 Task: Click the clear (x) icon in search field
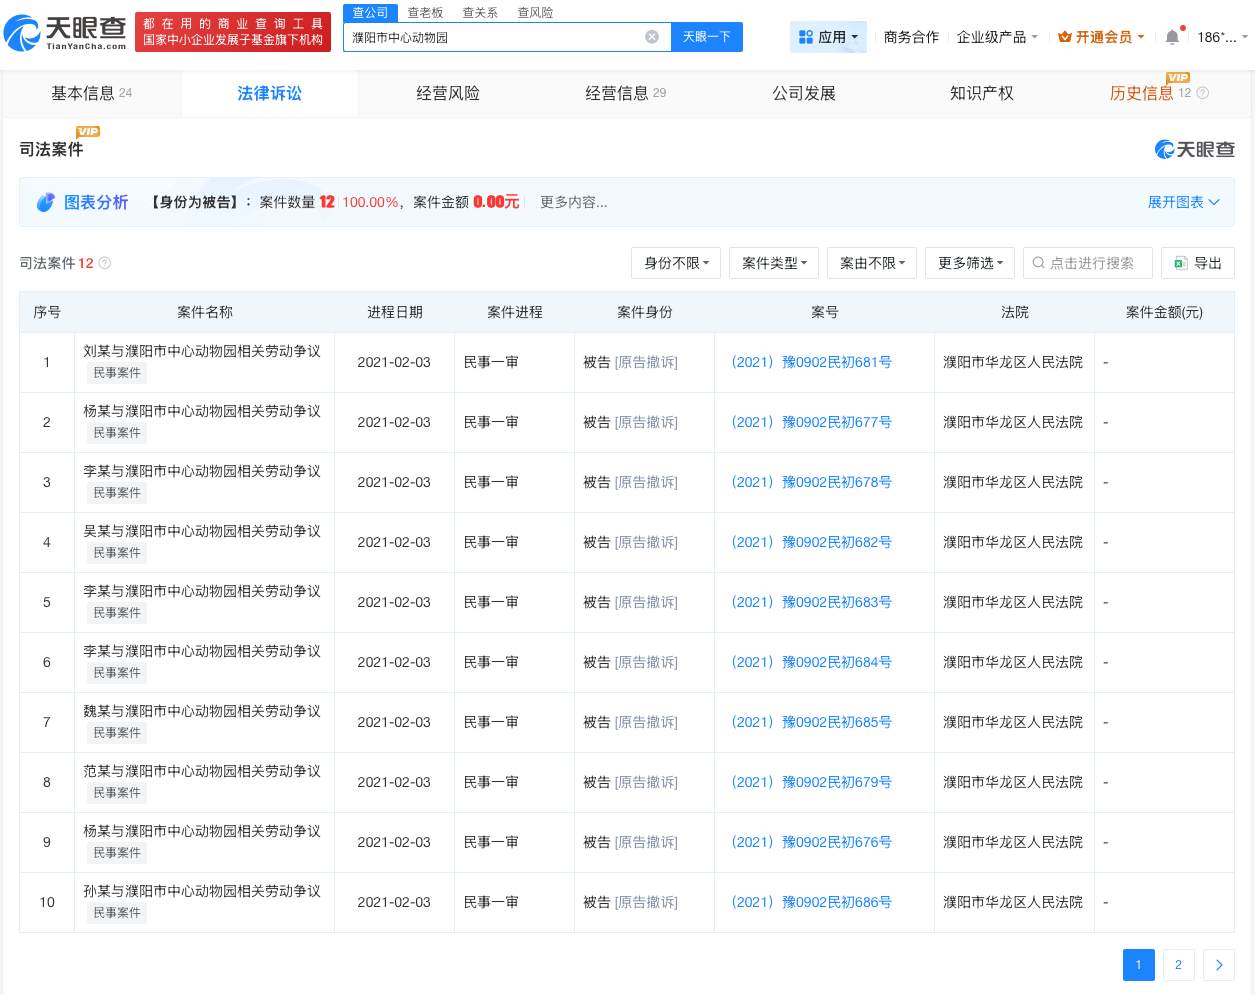[x=652, y=36]
